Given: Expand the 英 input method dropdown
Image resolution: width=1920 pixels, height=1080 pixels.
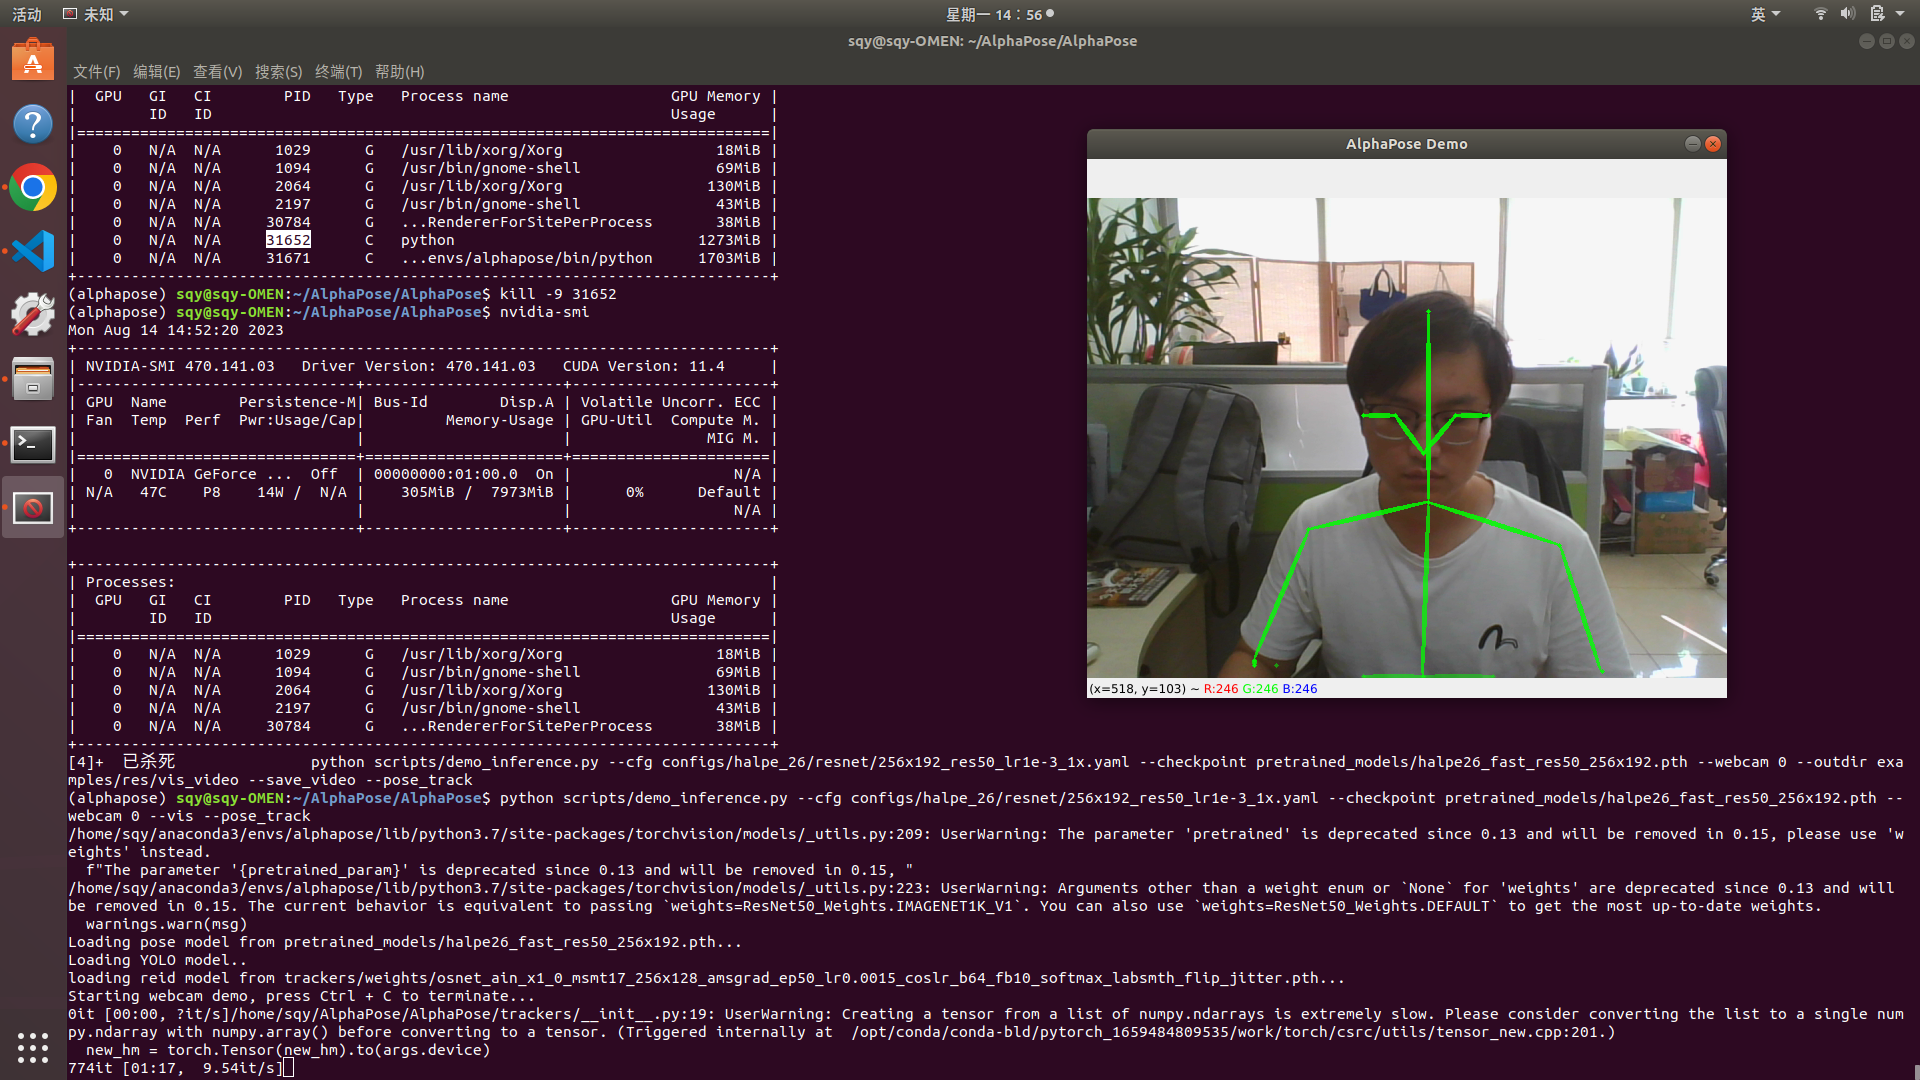Looking at the screenshot, I should pos(1765,14).
